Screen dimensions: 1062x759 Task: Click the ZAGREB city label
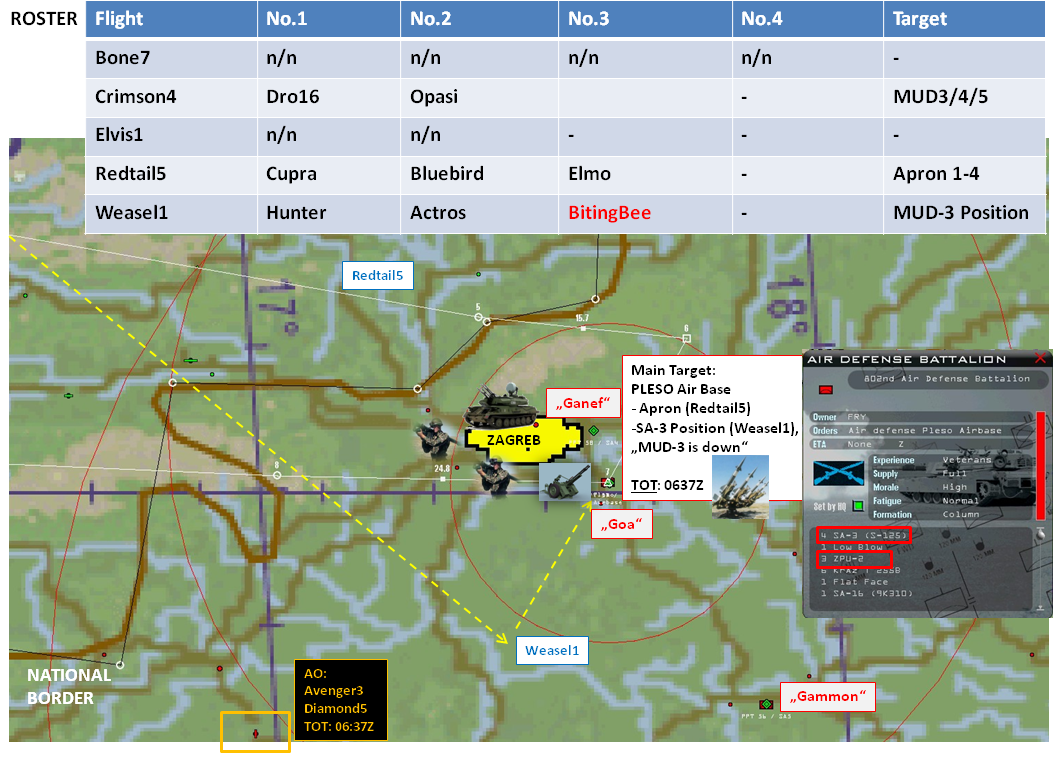point(513,440)
